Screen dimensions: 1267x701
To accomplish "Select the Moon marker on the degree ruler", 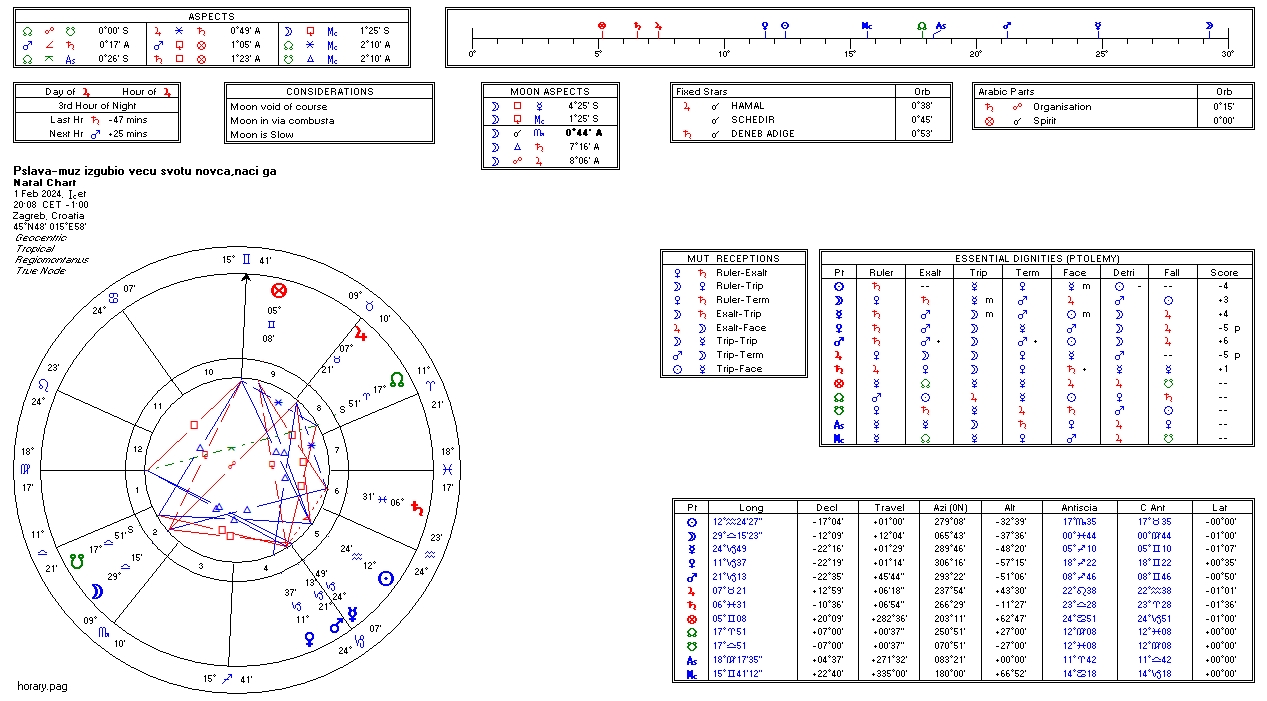I will point(1209,26).
